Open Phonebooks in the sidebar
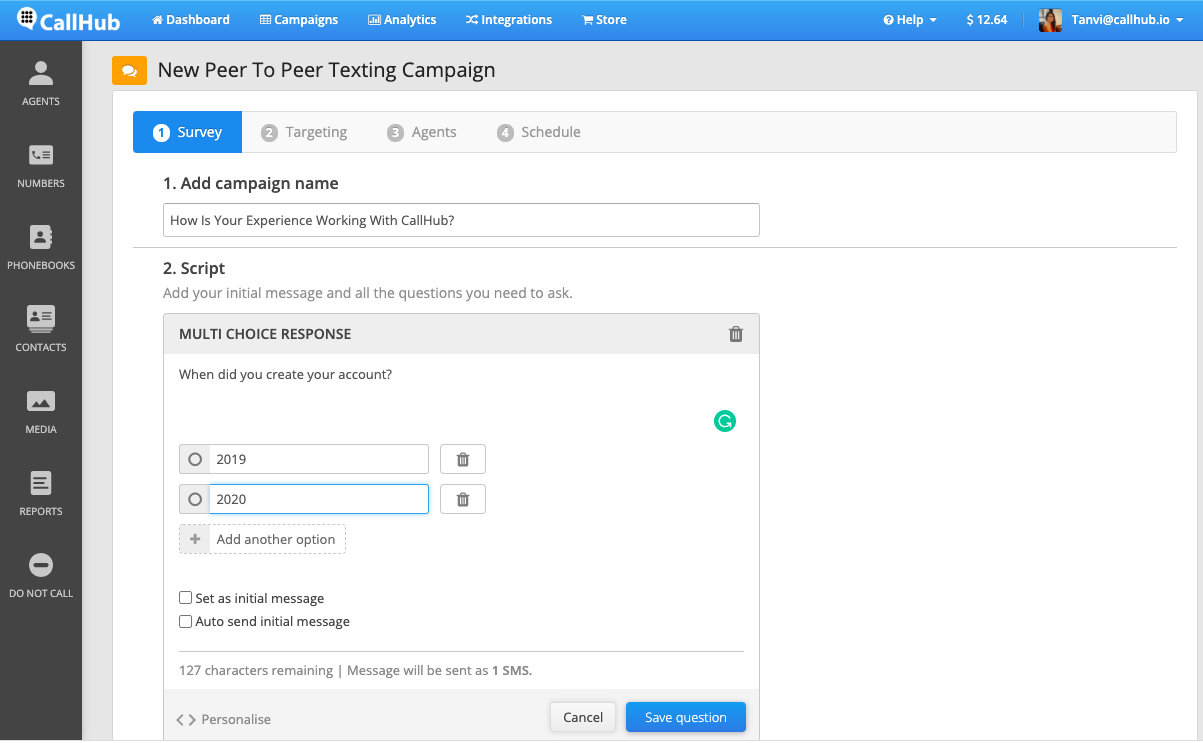Image resolution: width=1203 pixels, height=743 pixels. (x=41, y=246)
